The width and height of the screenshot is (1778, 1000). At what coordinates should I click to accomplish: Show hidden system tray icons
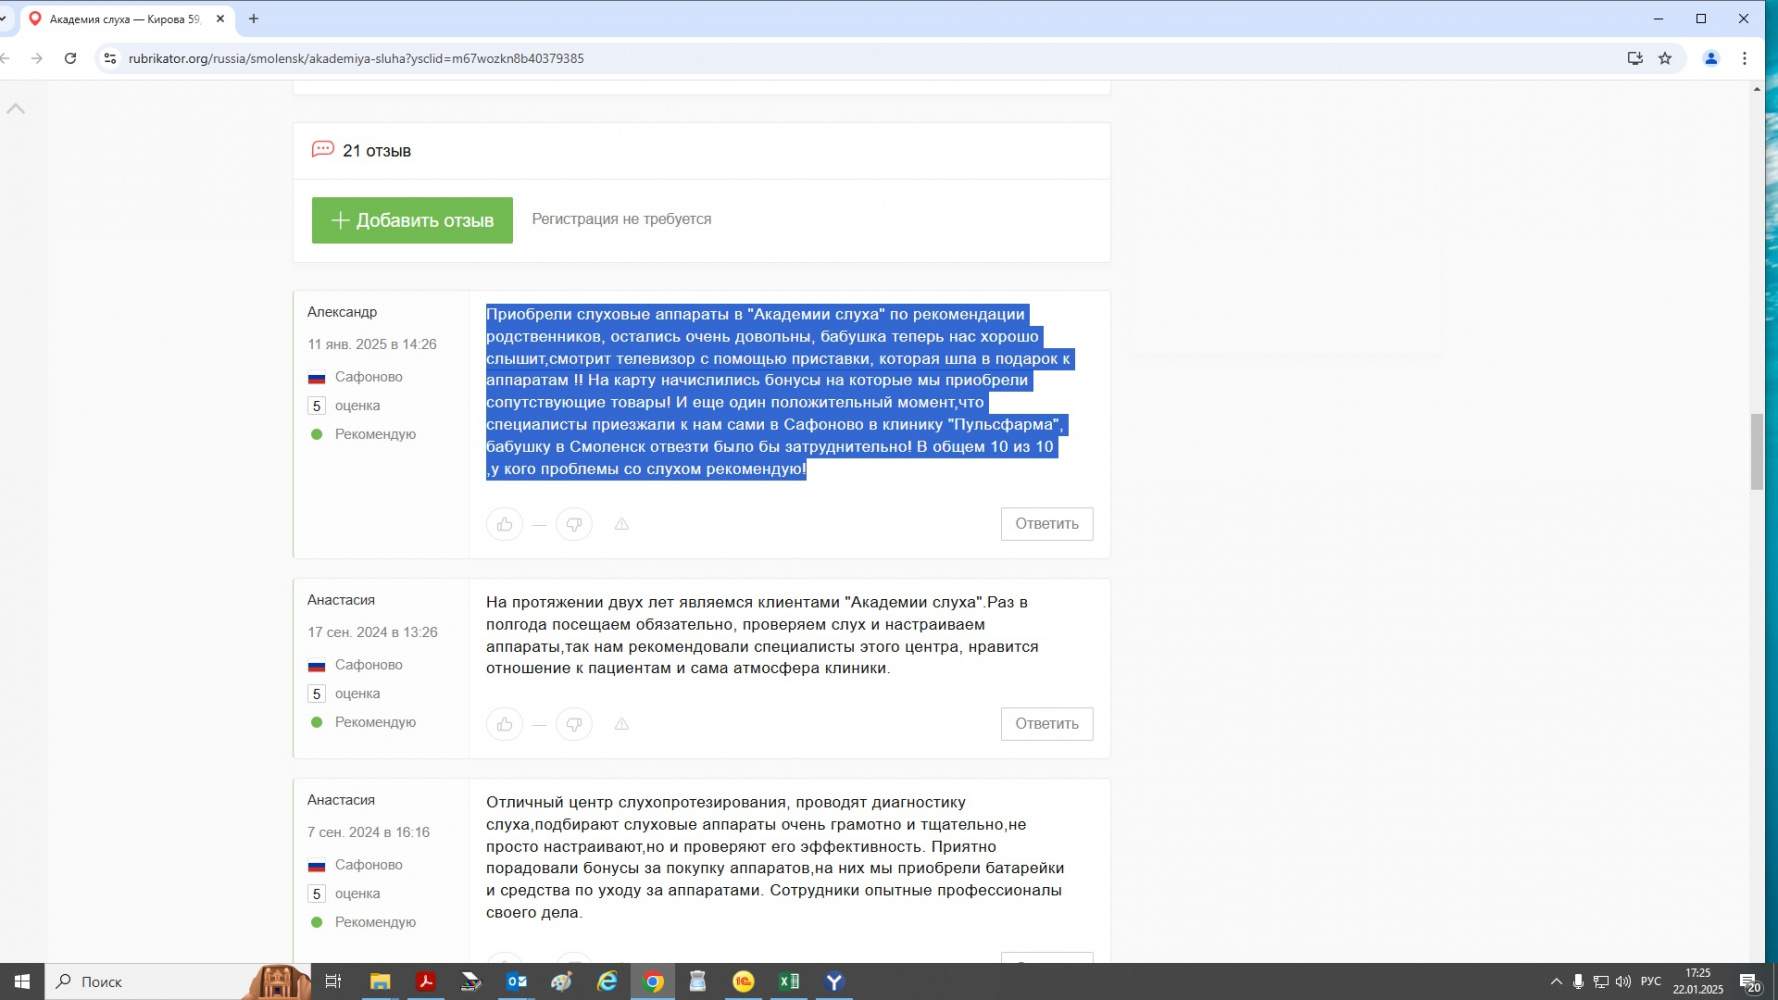click(1556, 982)
